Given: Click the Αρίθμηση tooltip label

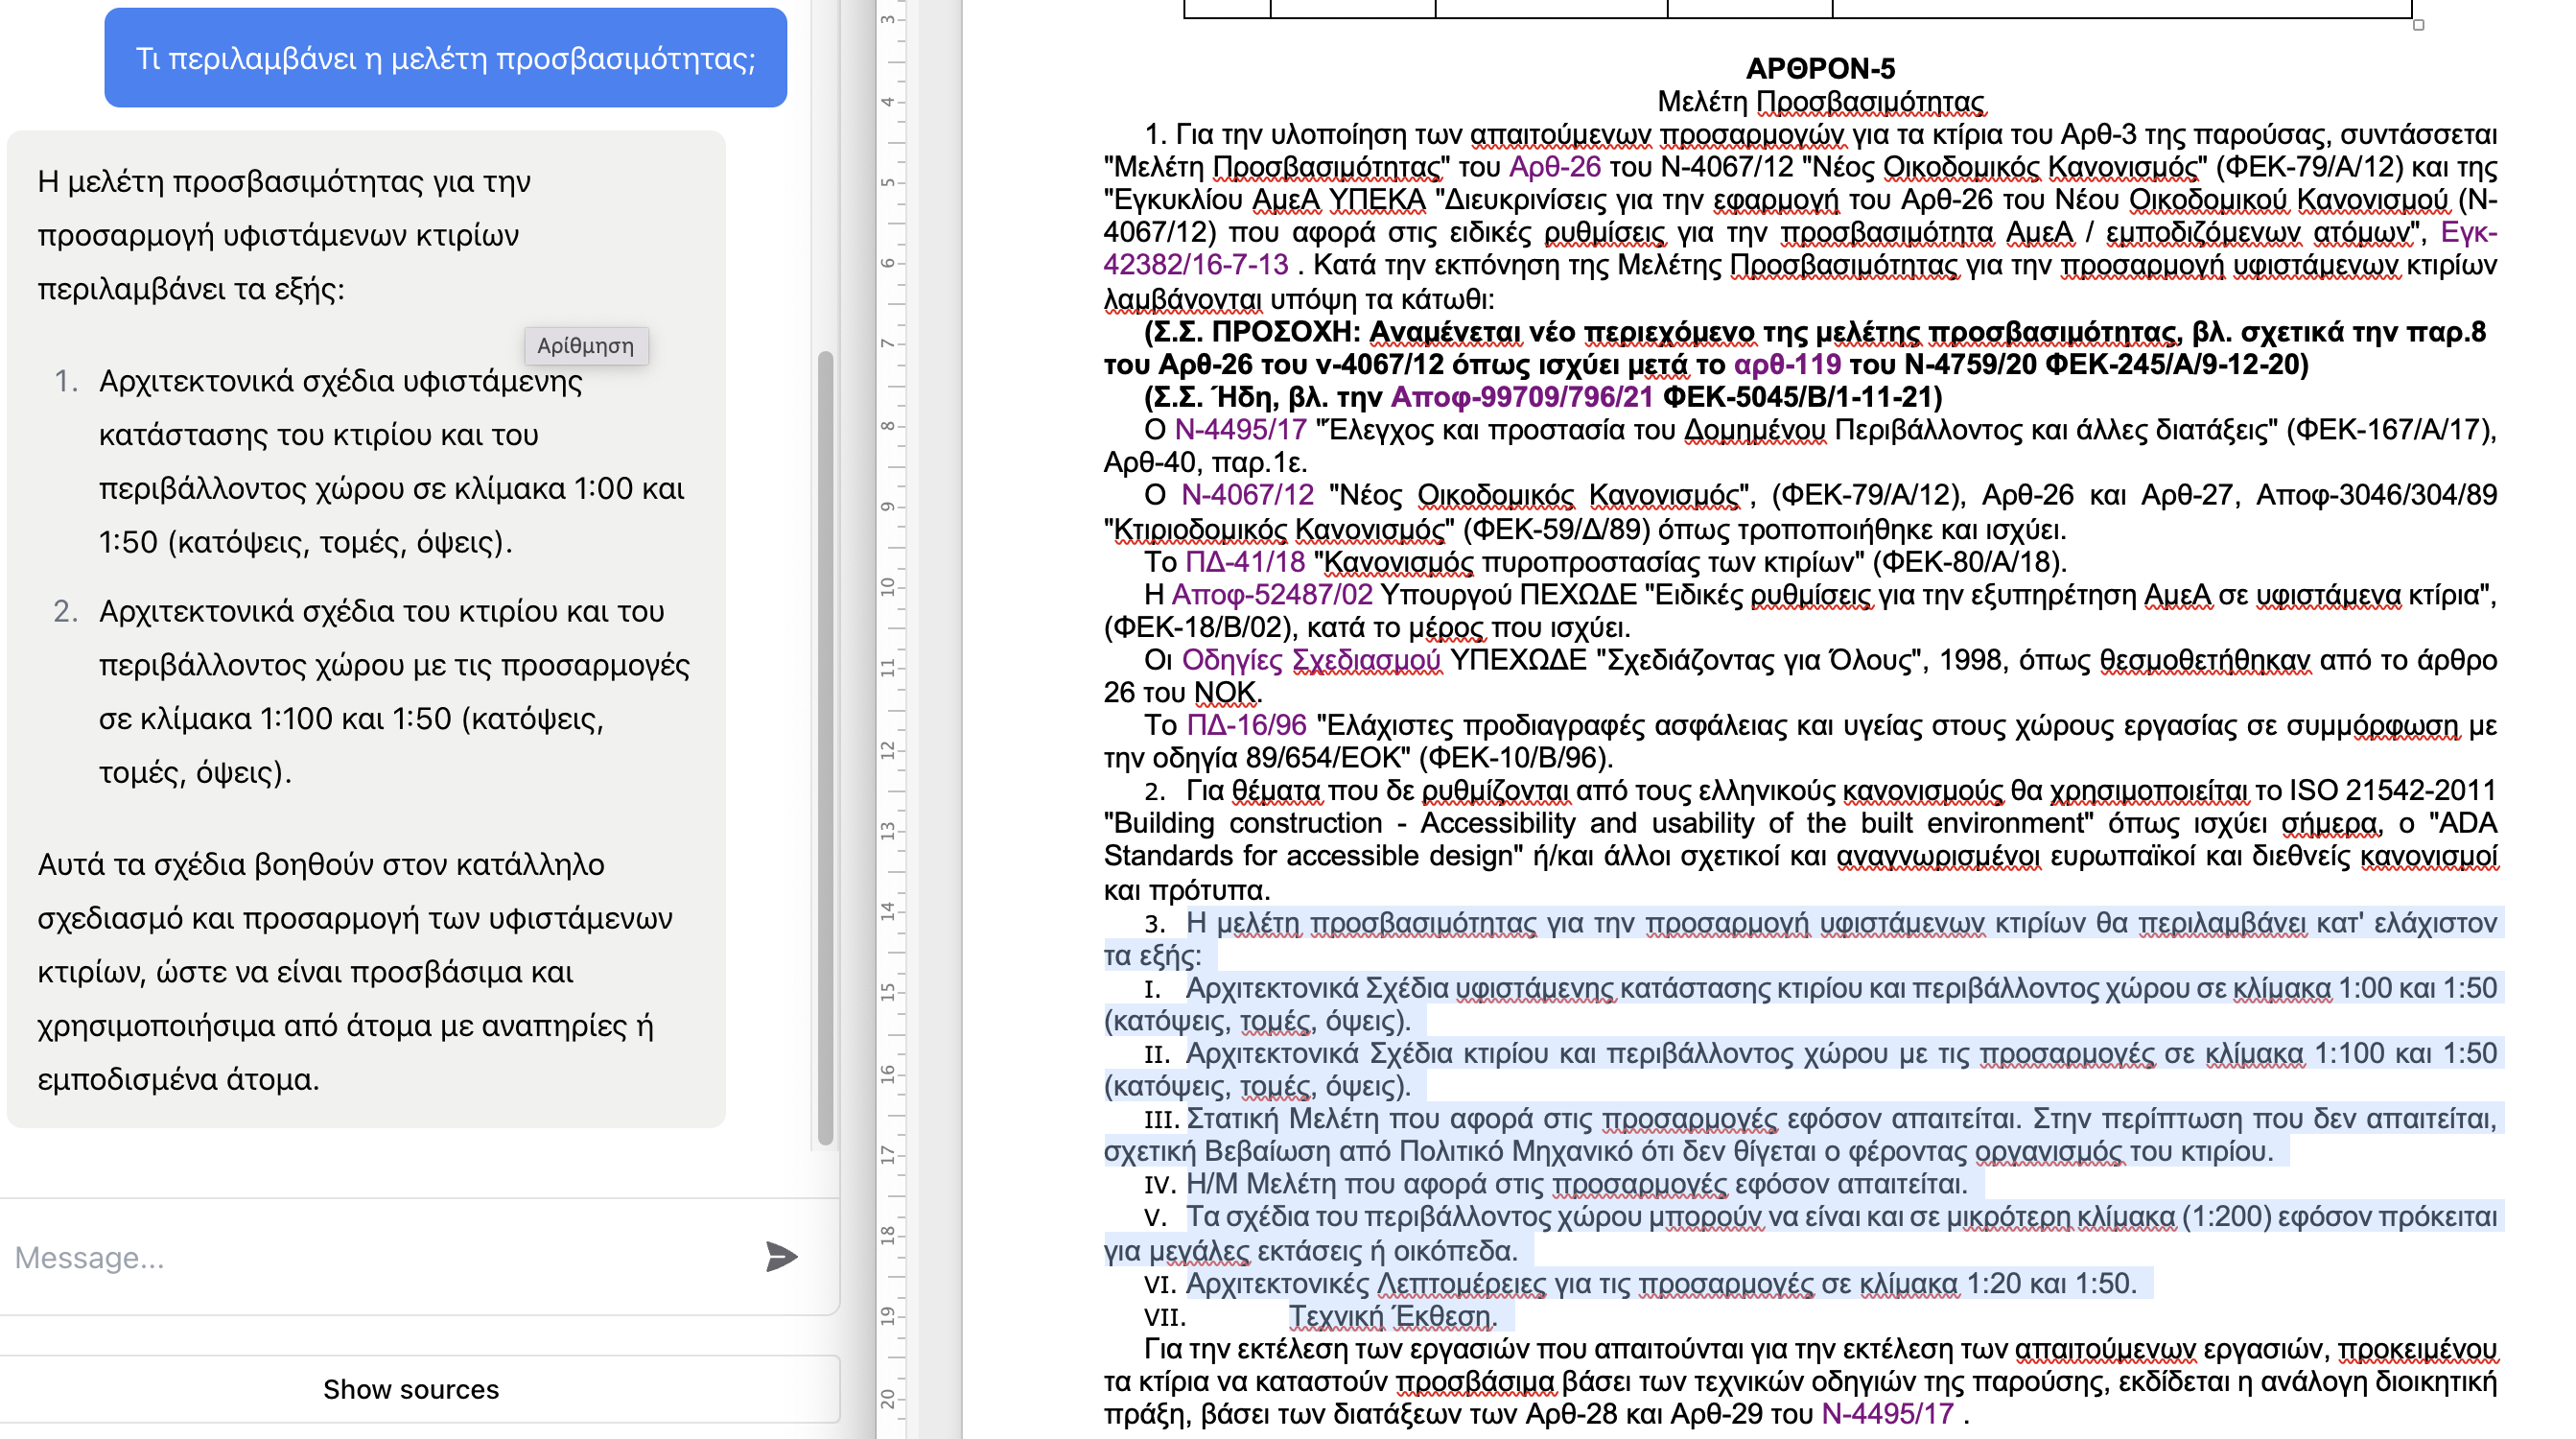Looking at the screenshot, I should point(585,346).
